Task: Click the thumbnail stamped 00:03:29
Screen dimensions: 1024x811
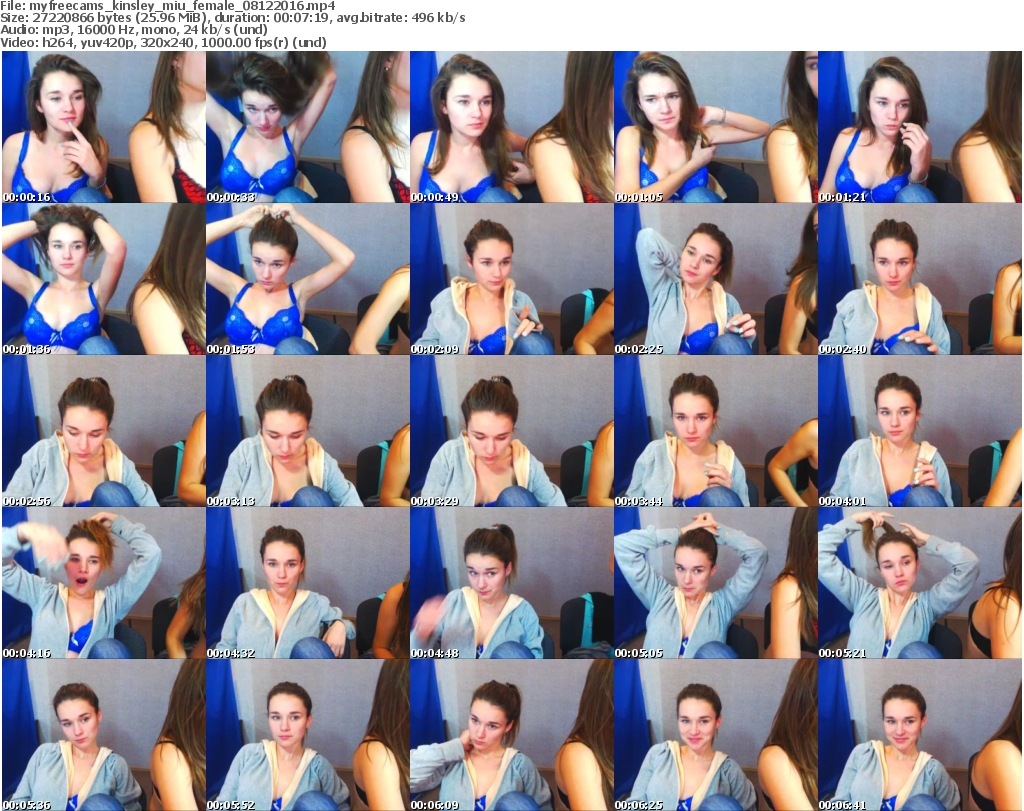Action: click(511, 431)
